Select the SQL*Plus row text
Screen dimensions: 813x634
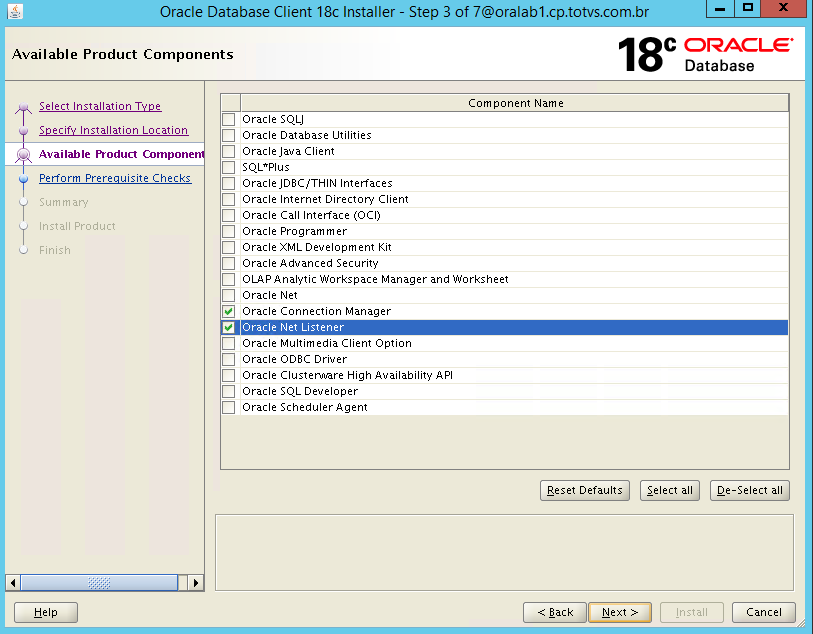(265, 167)
